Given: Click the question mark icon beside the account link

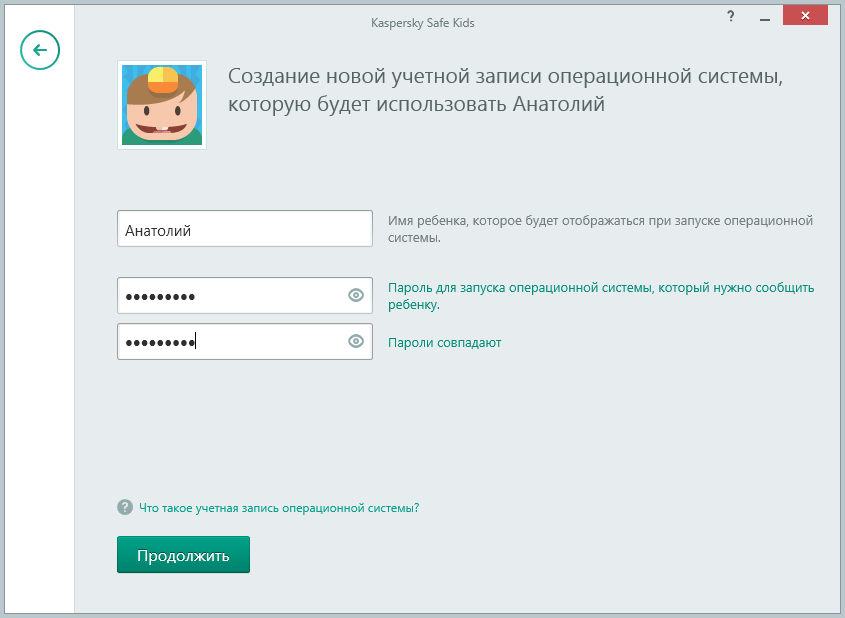Looking at the screenshot, I should point(125,508).
